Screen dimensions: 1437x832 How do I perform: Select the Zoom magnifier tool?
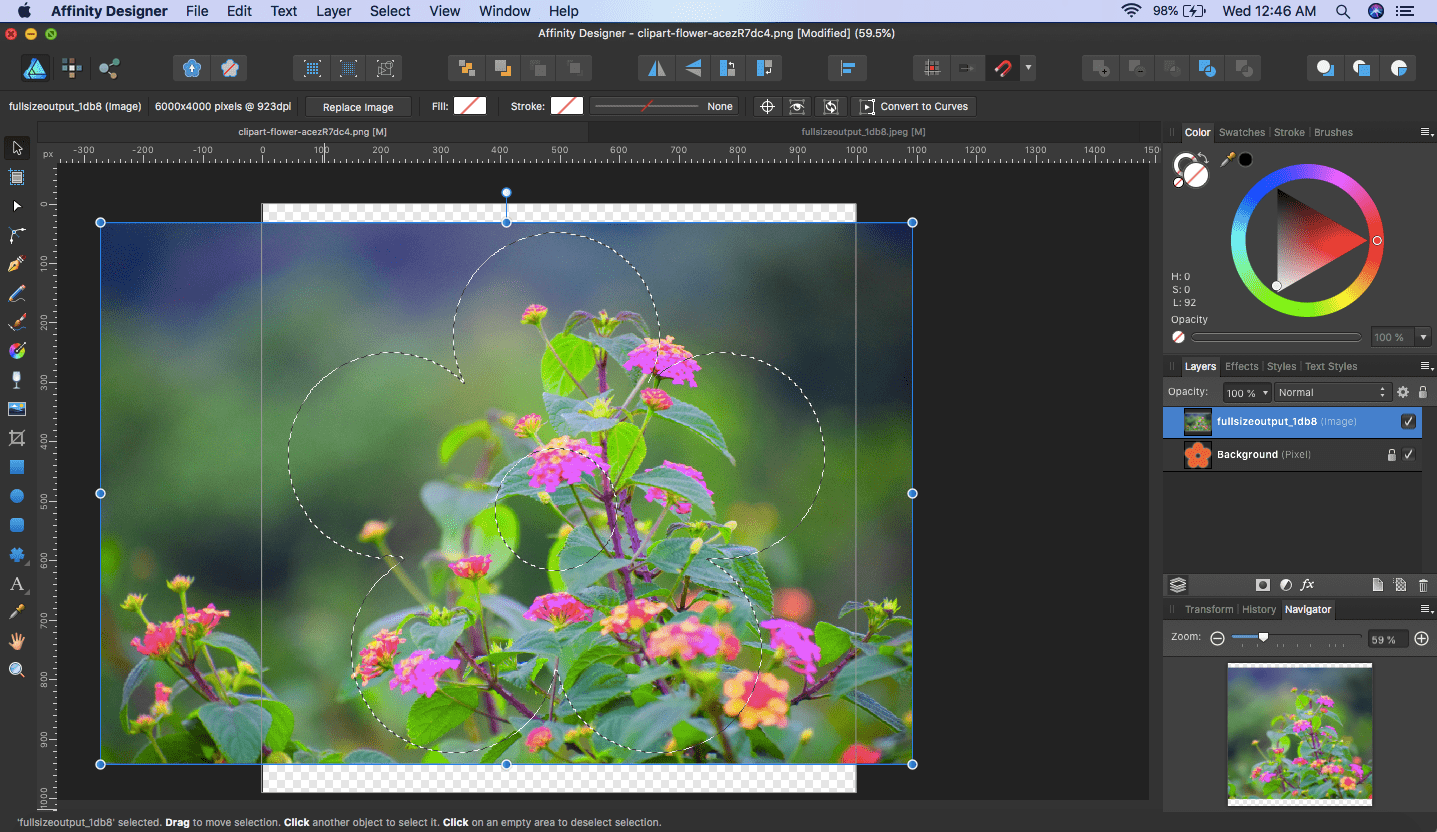coord(17,670)
